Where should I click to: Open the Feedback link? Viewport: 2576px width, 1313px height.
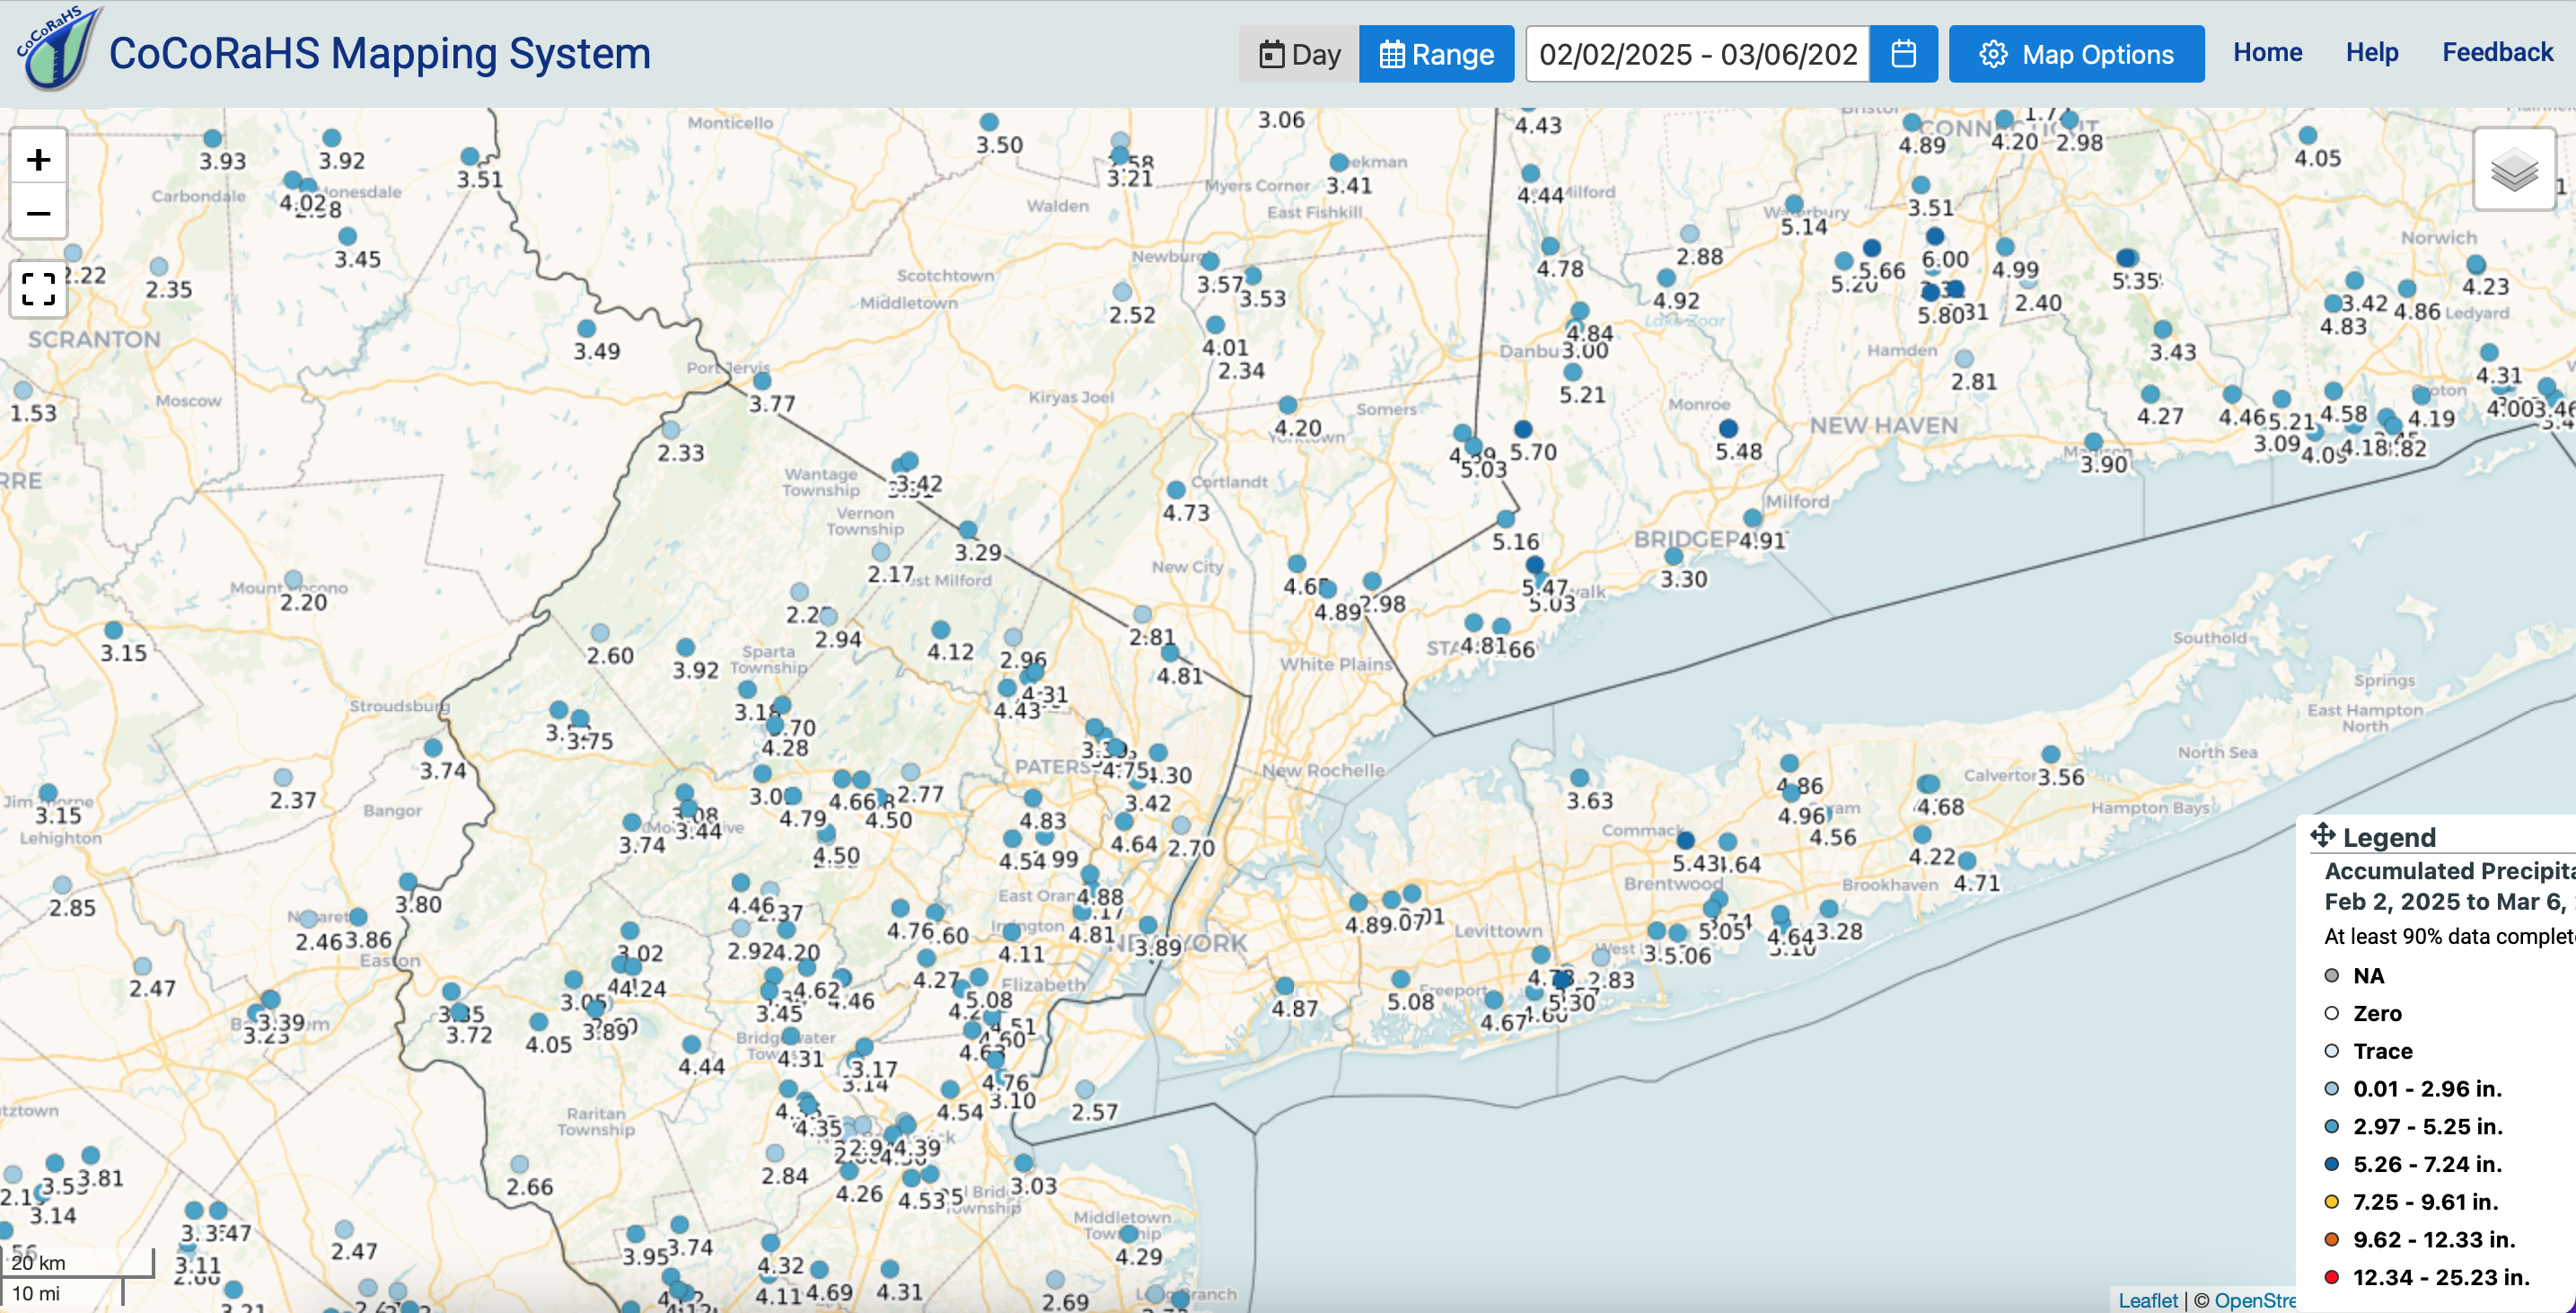coord(2497,52)
